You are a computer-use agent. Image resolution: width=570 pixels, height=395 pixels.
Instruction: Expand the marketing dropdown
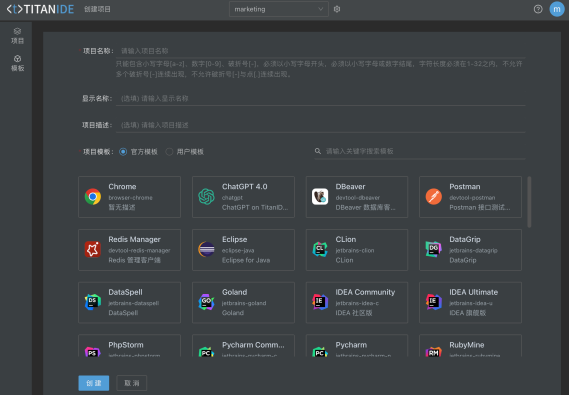coord(279,9)
